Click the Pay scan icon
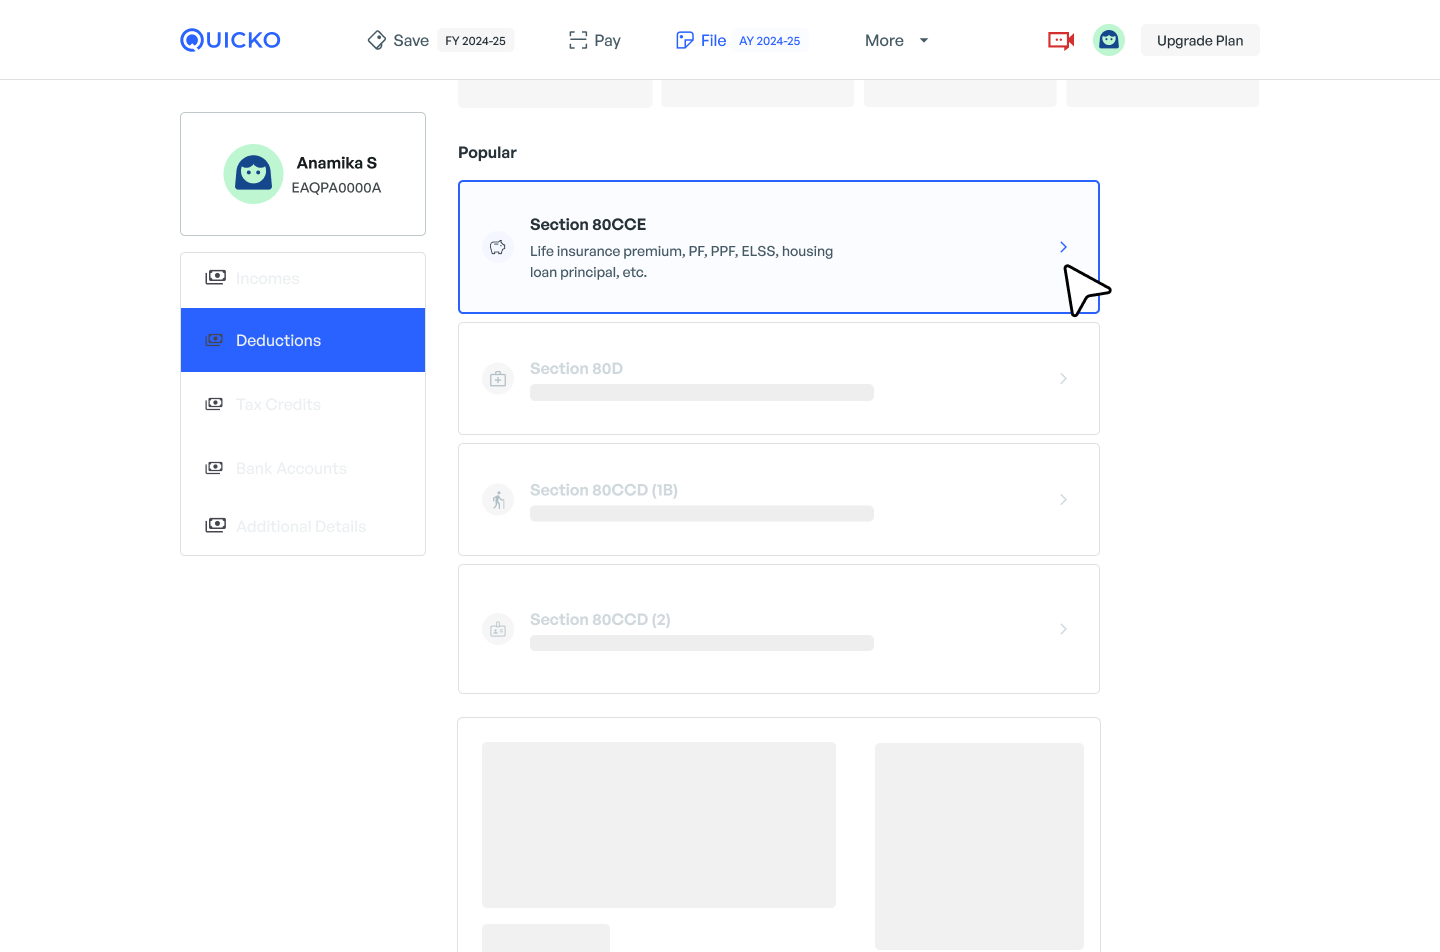 (x=578, y=40)
